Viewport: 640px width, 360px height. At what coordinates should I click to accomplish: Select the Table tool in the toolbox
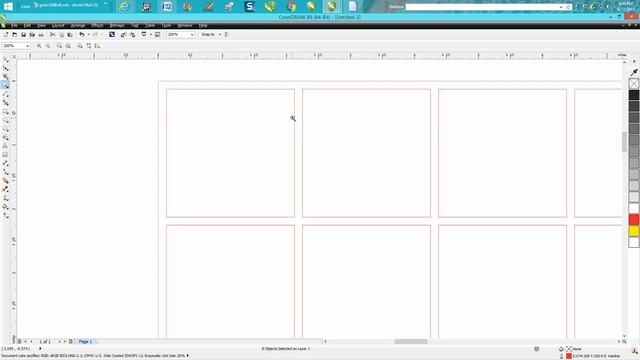tap(5, 155)
